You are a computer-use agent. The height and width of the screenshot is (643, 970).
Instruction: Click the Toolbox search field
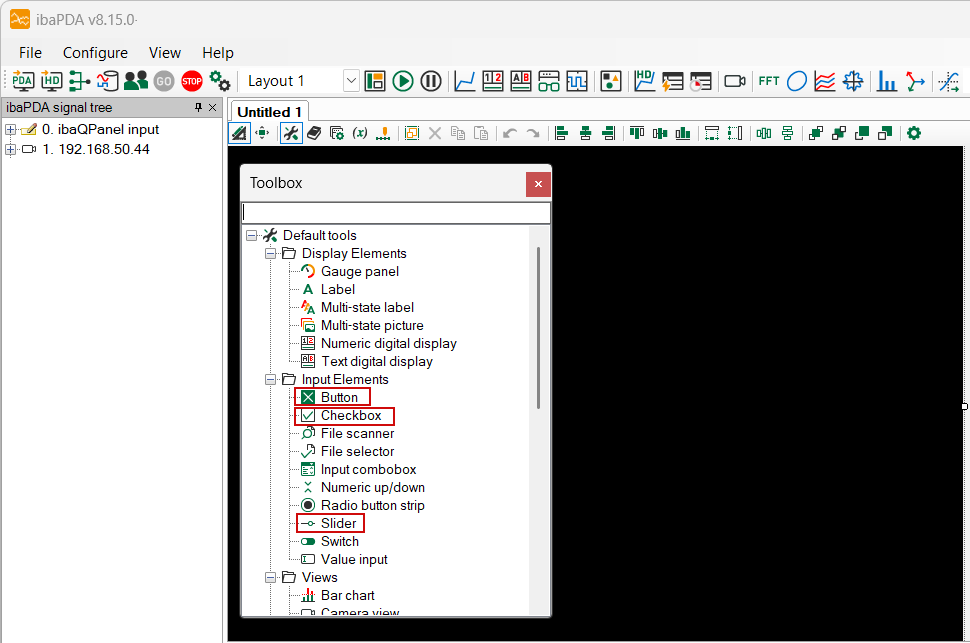point(396,212)
